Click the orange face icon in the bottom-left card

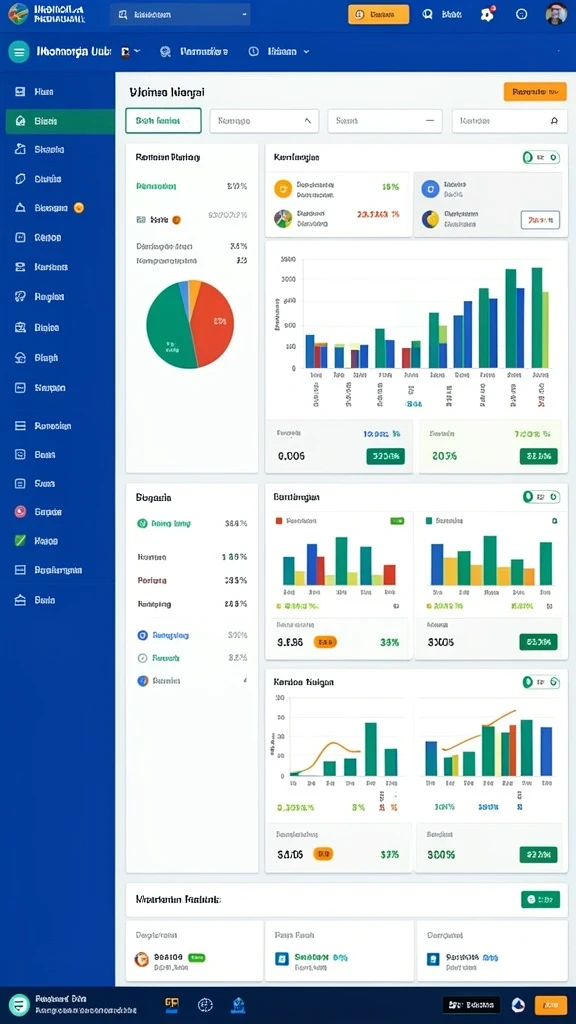coord(142,959)
